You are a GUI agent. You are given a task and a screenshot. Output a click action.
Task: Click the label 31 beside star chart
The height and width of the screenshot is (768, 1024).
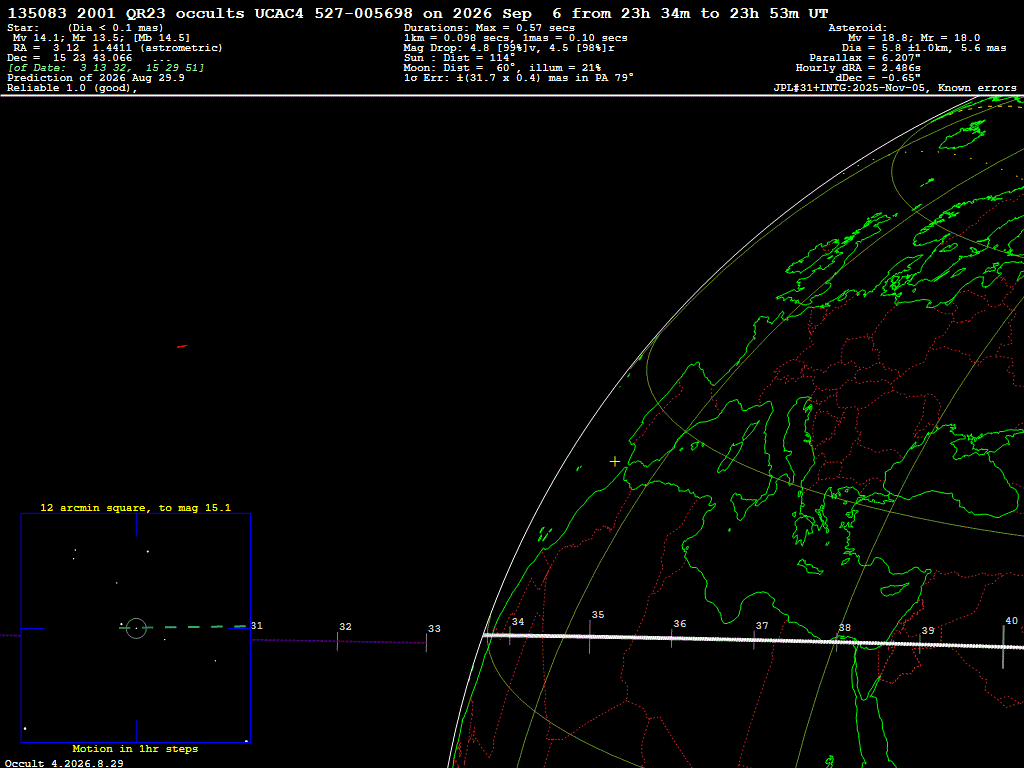257,626
